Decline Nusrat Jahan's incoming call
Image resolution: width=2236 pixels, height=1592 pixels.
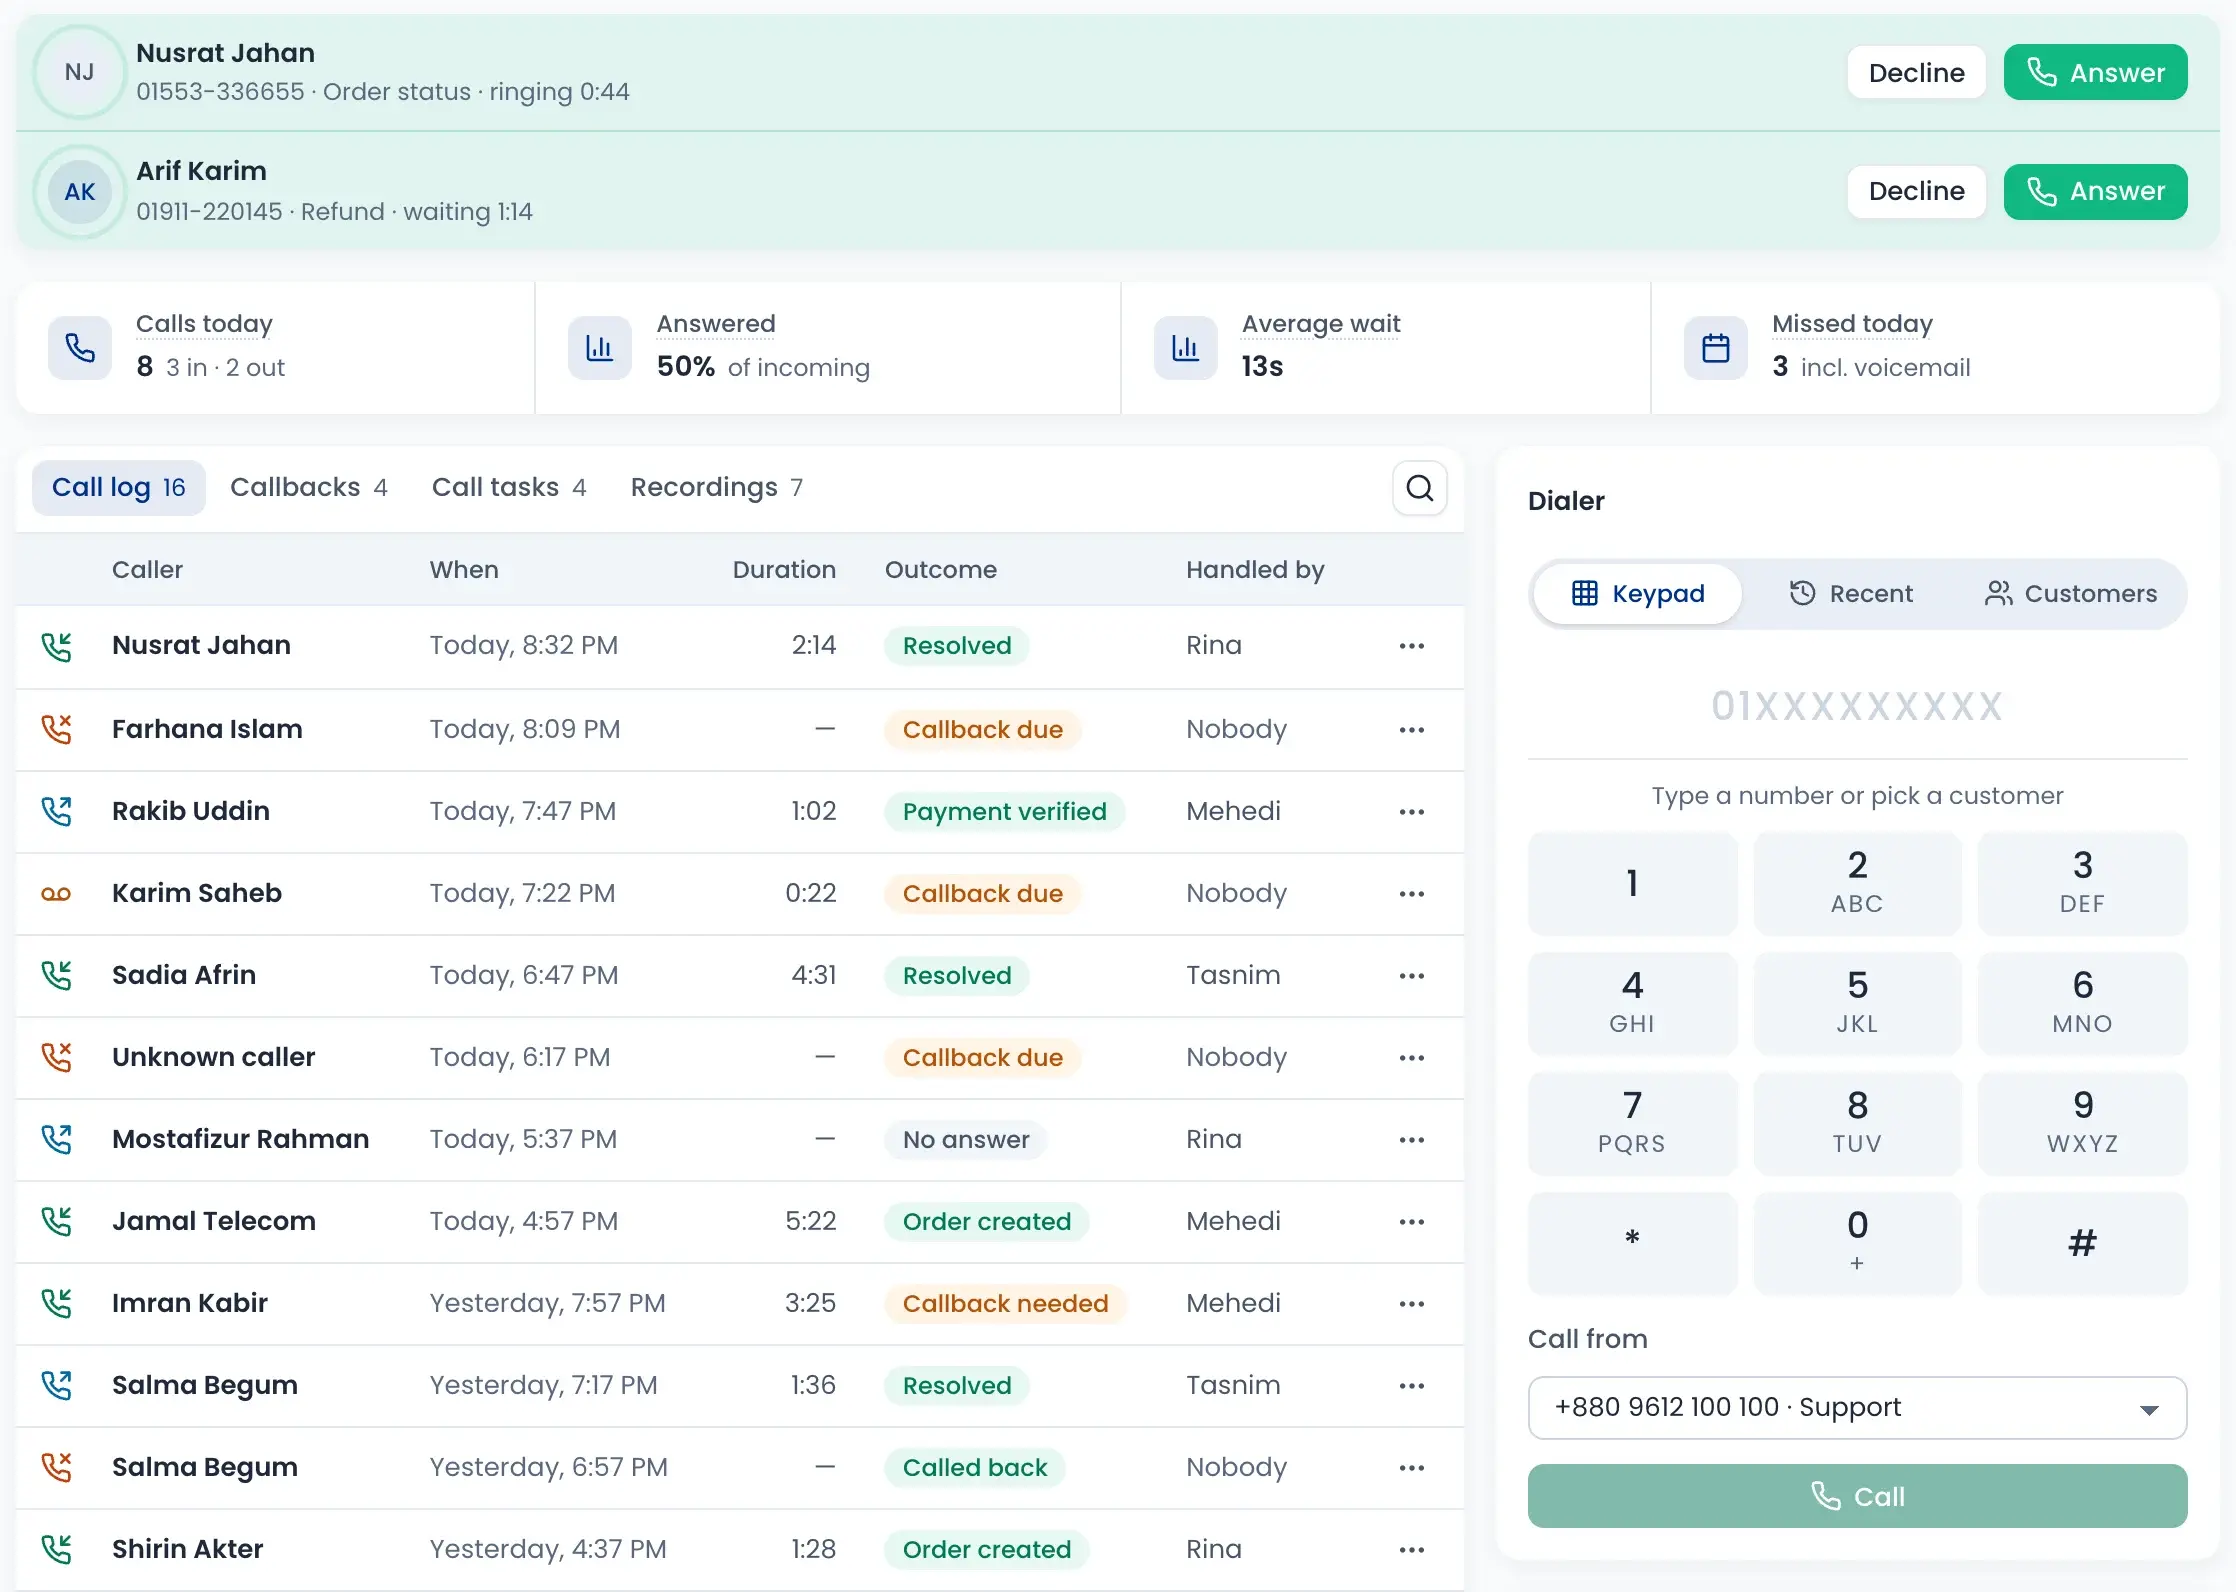click(1916, 73)
